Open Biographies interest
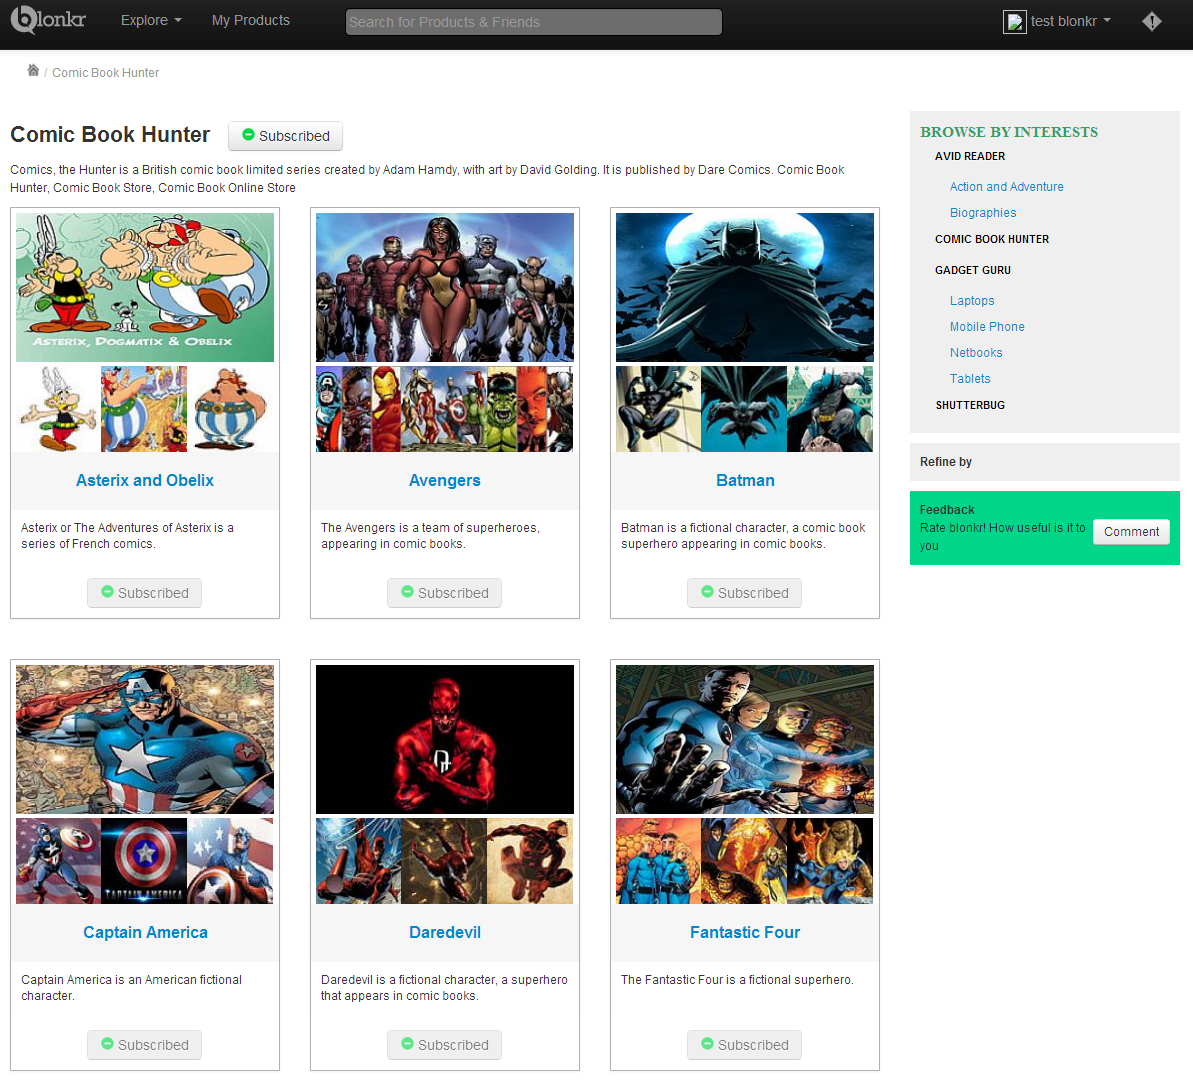1193x1085 pixels. coord(983,212)
